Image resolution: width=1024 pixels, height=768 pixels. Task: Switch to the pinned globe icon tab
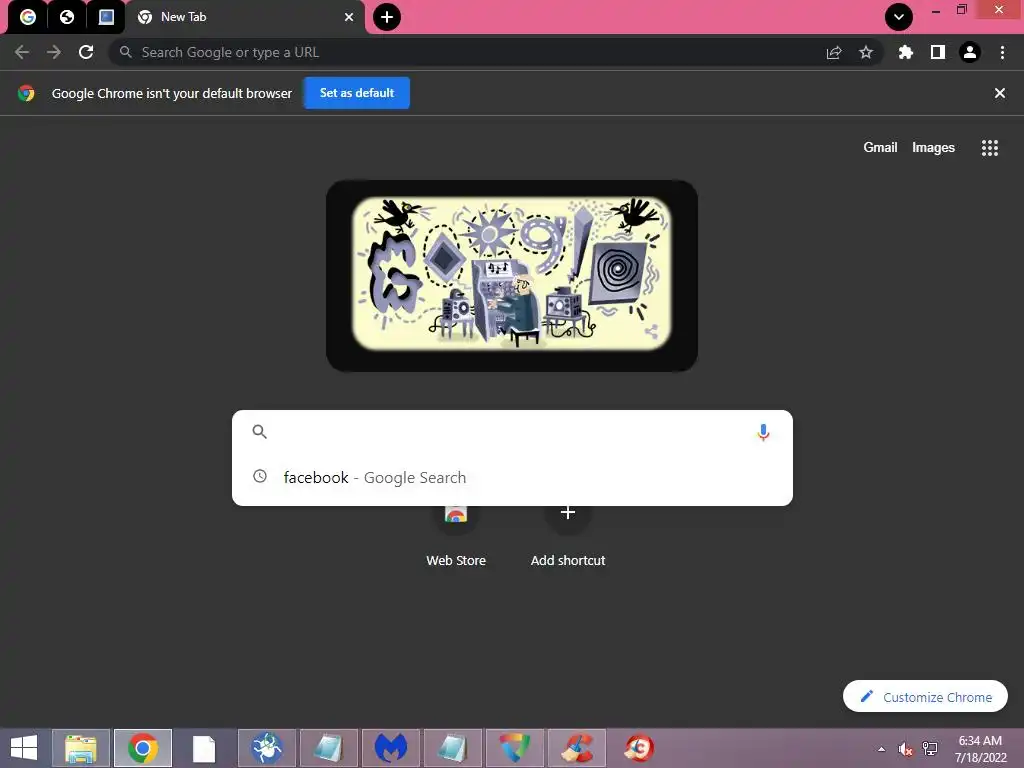coord(67,17)
